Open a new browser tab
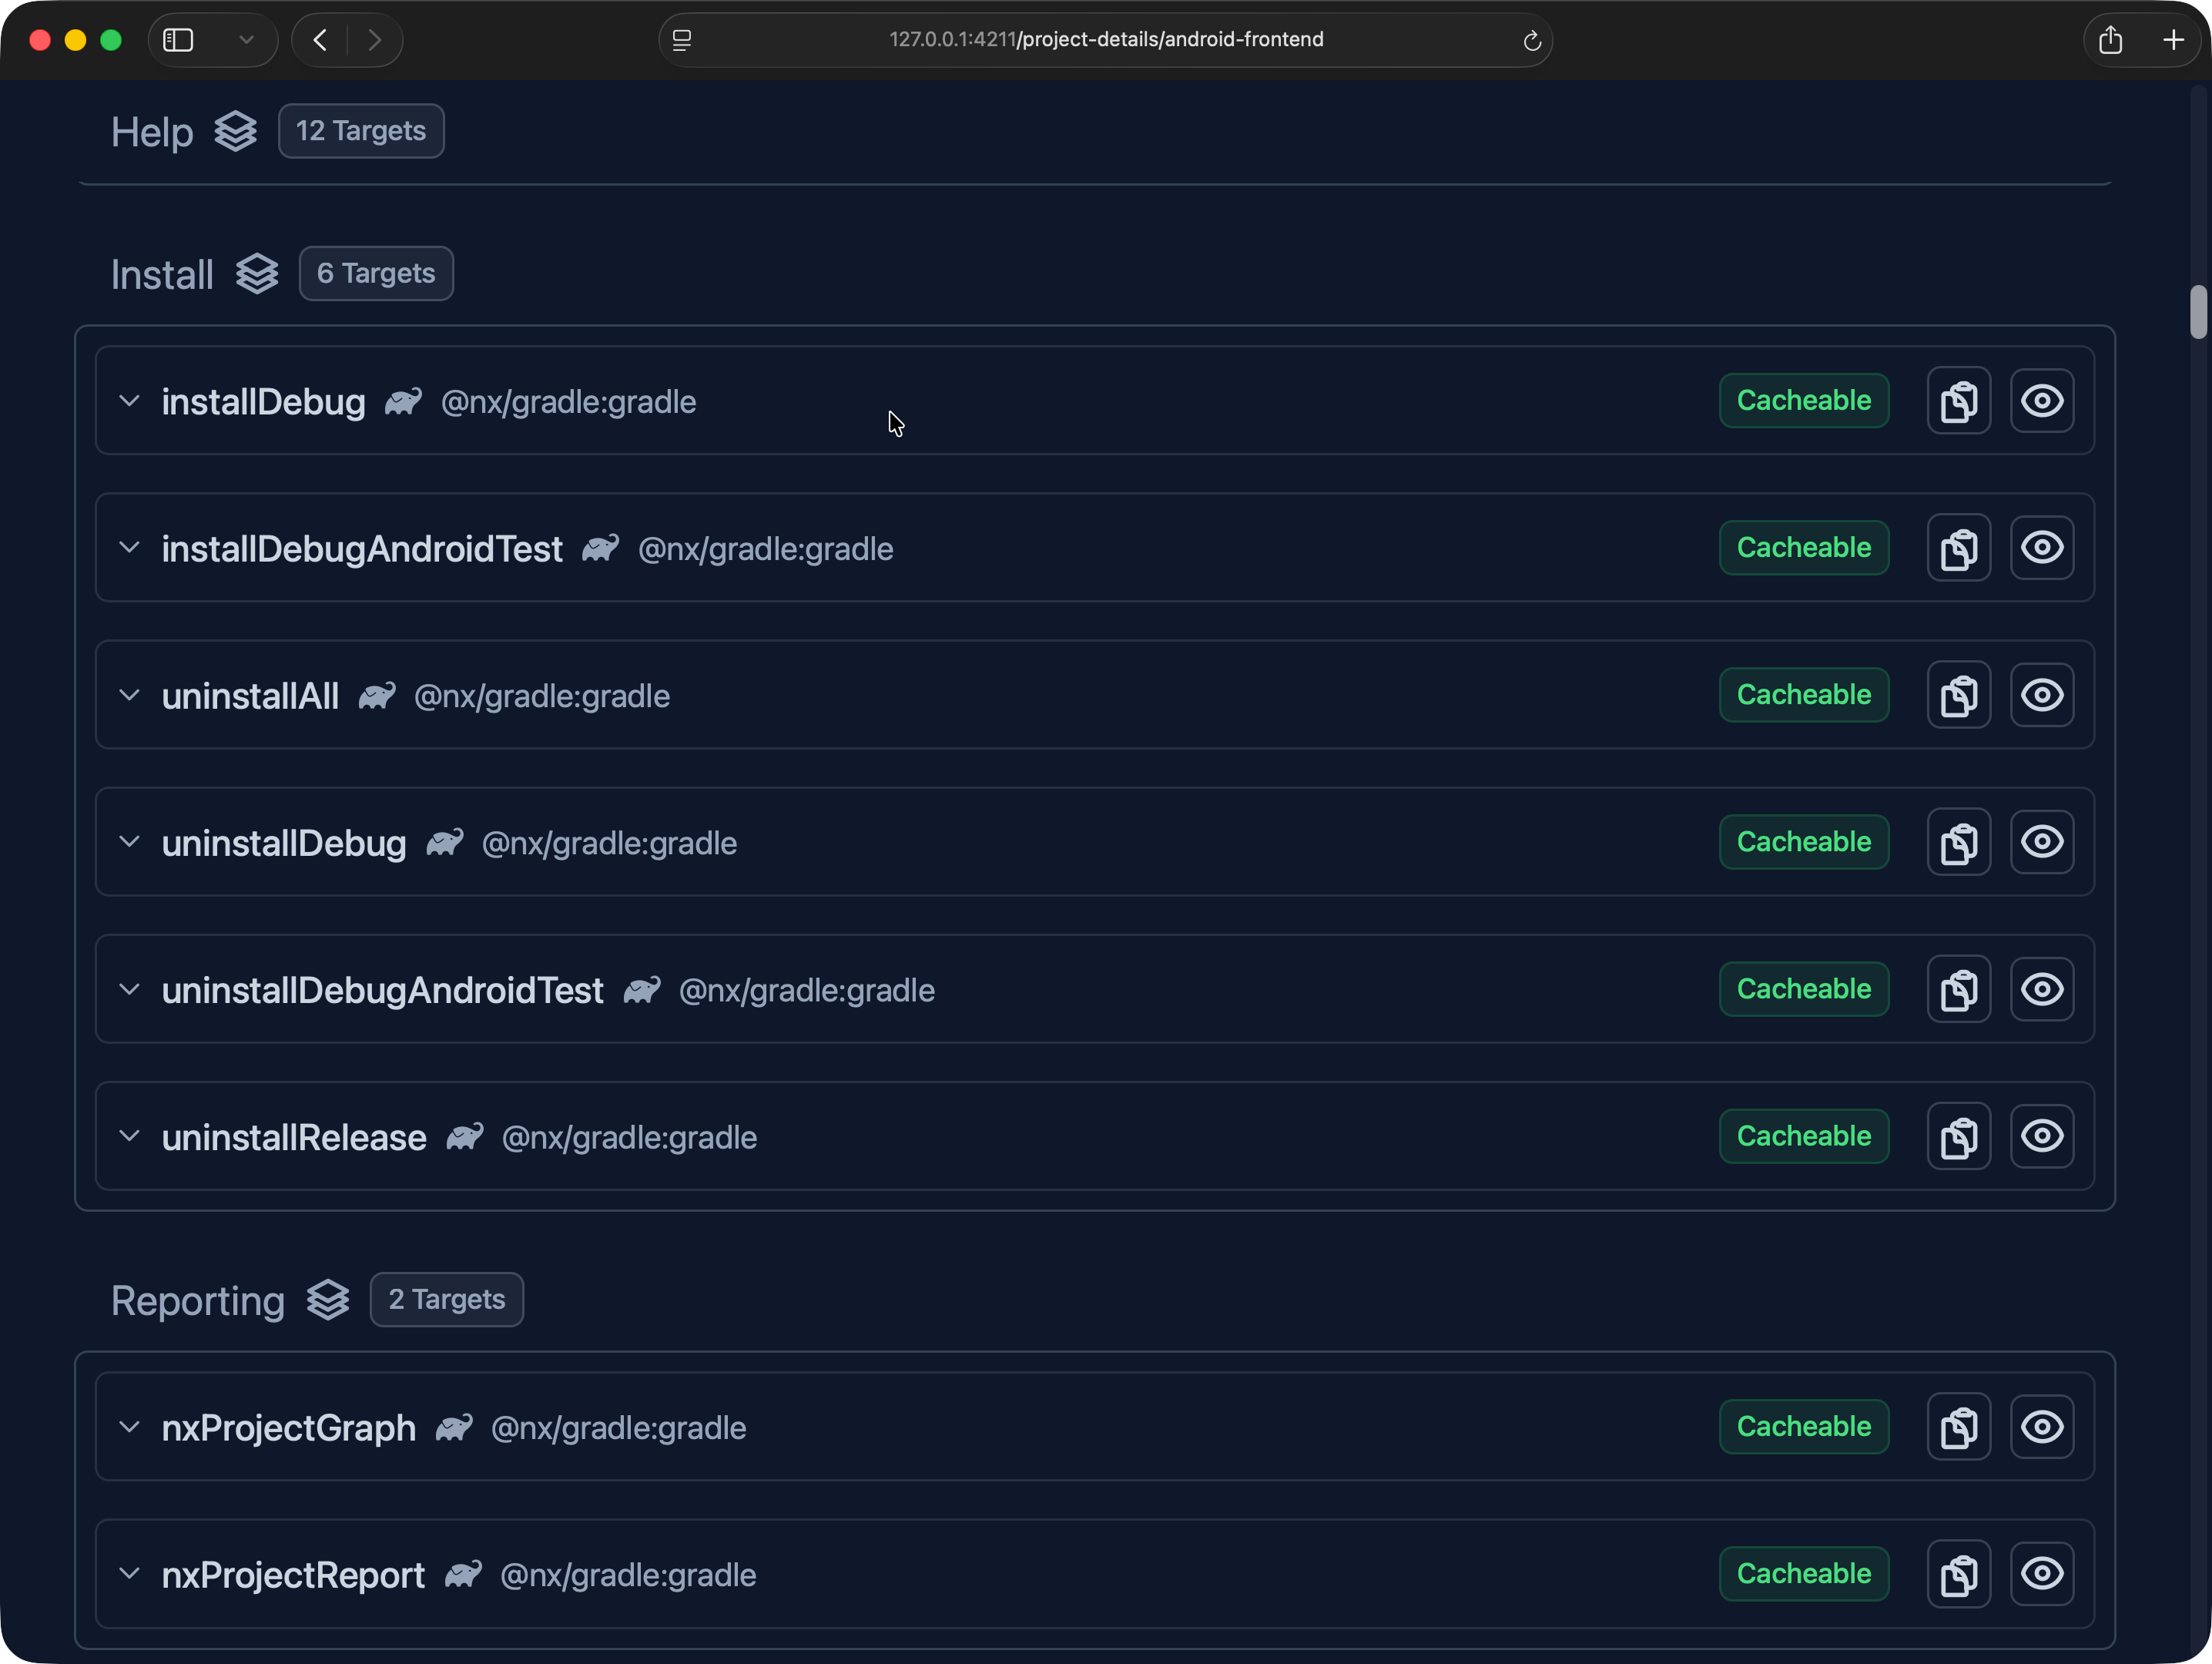Screen dimensions: 2212x1664 2173,40
